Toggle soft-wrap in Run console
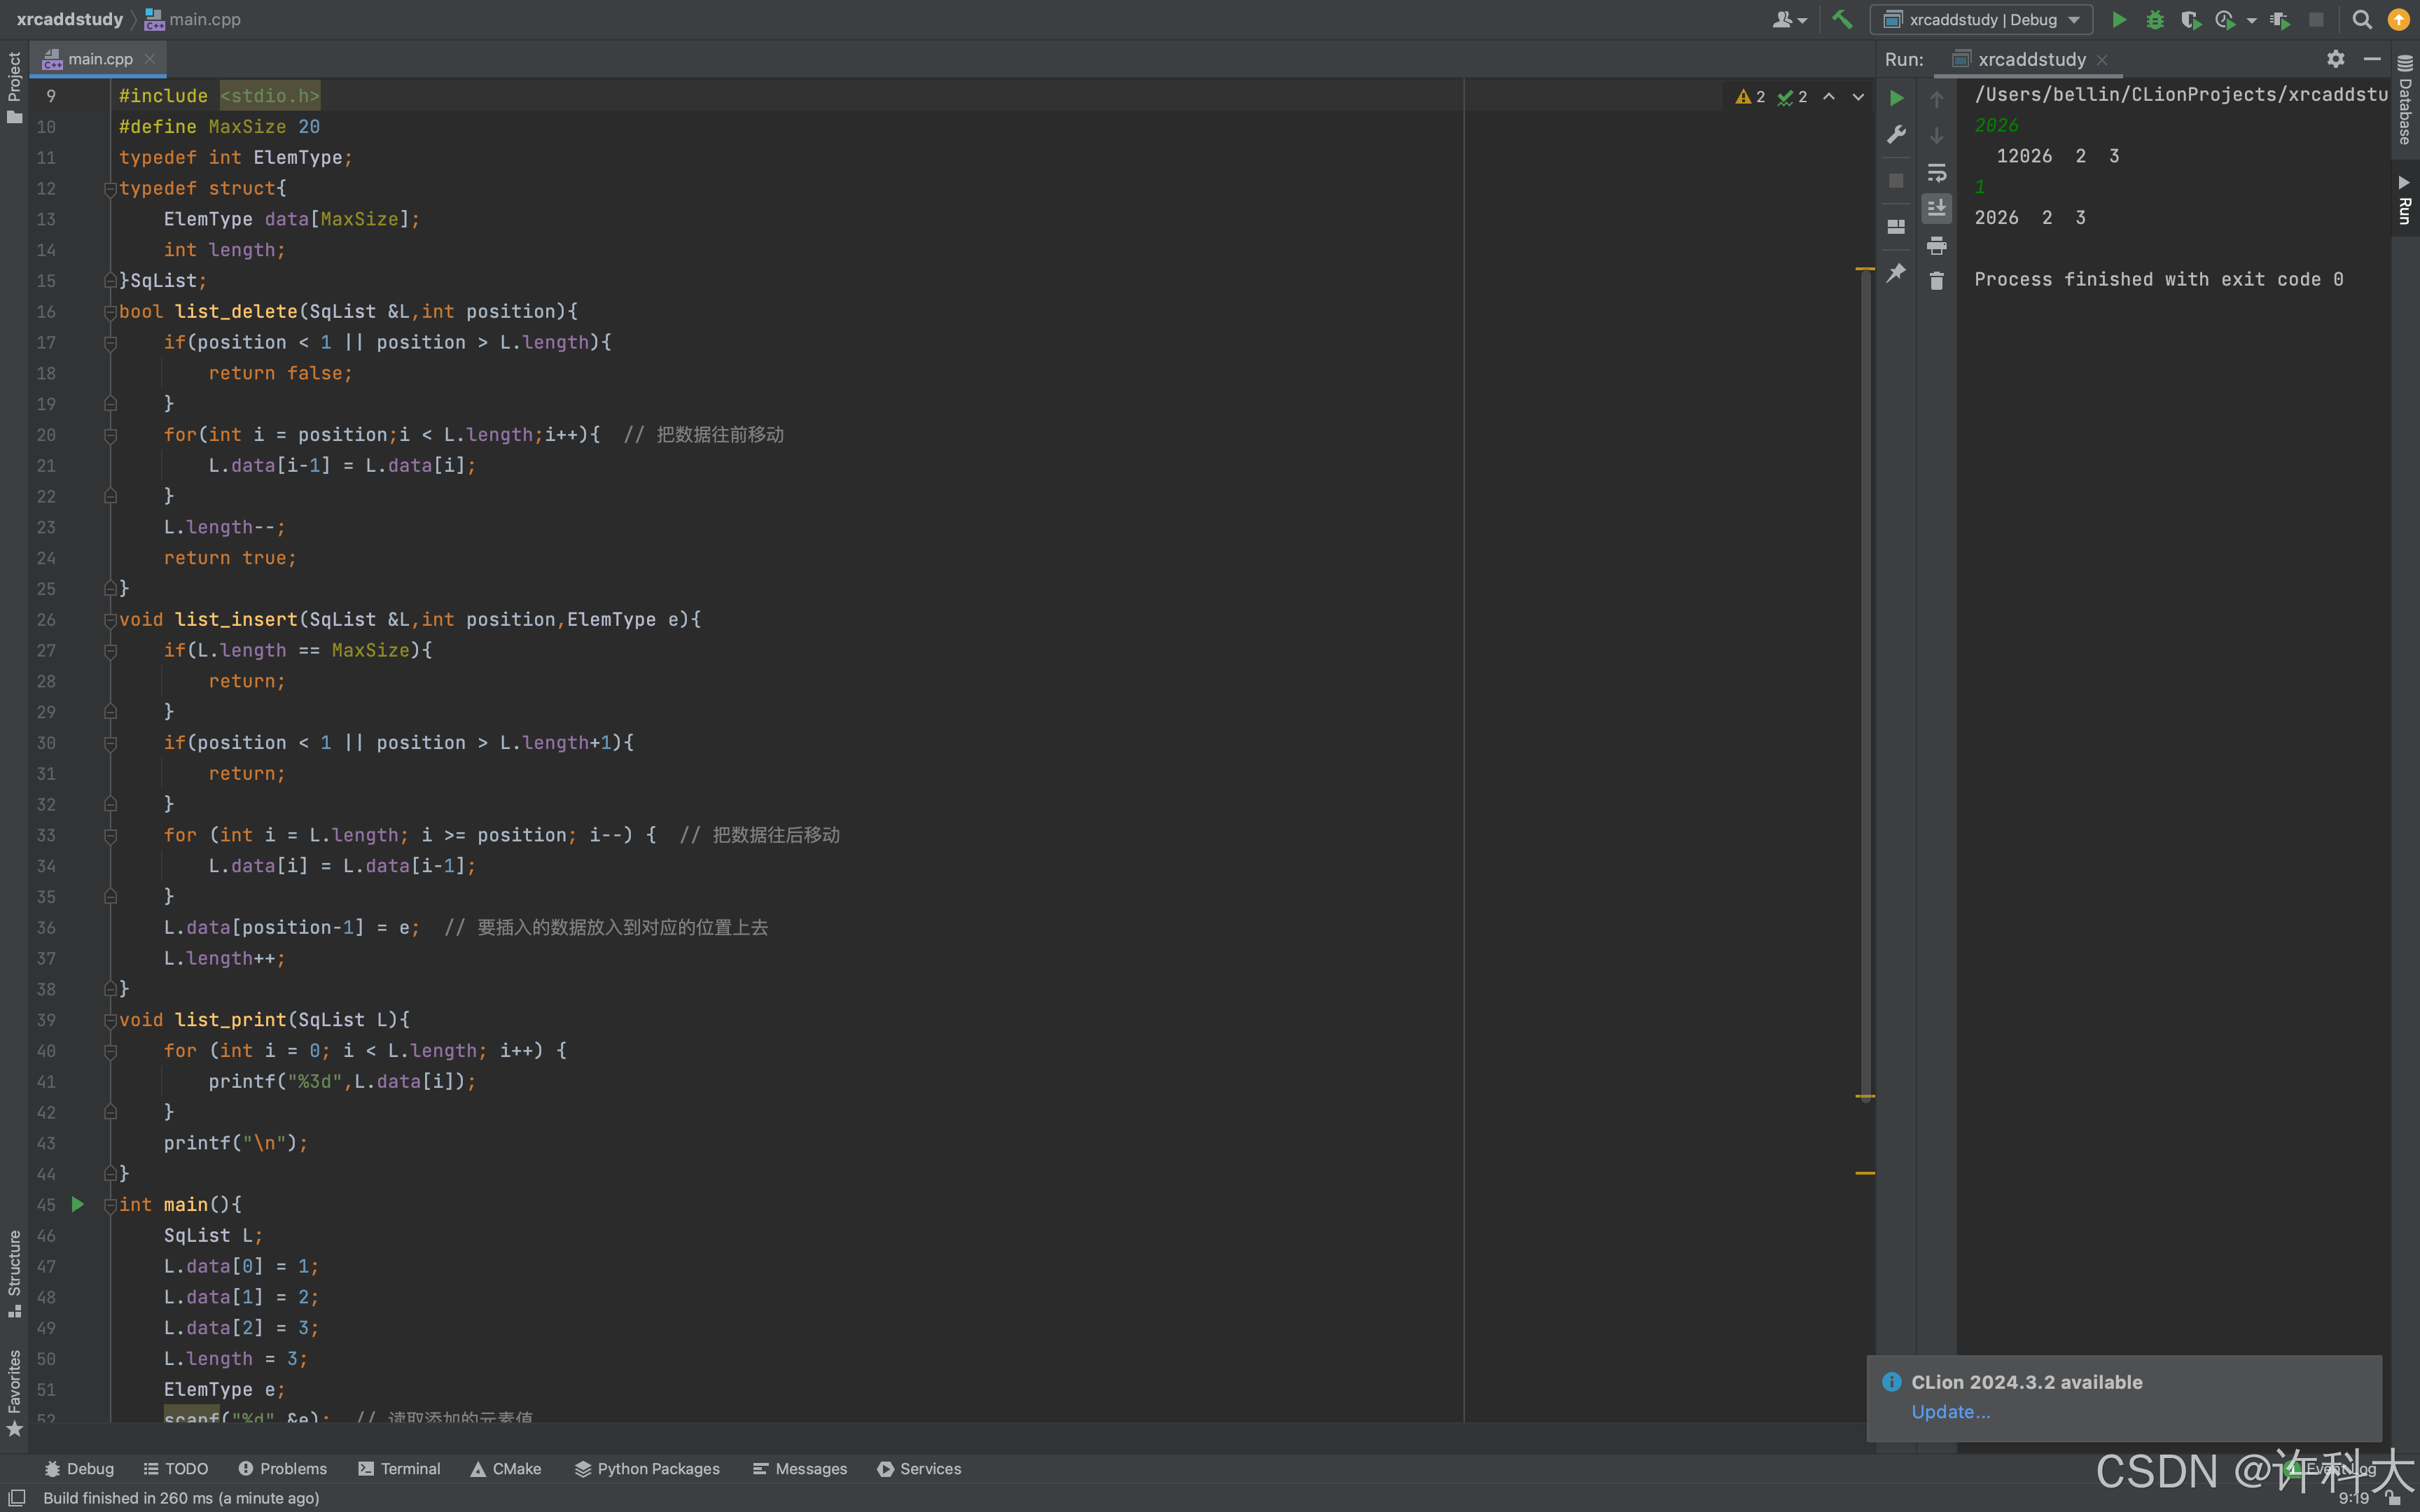The height and width of the screenshot is (1512, 2420). pos(1936,172)
